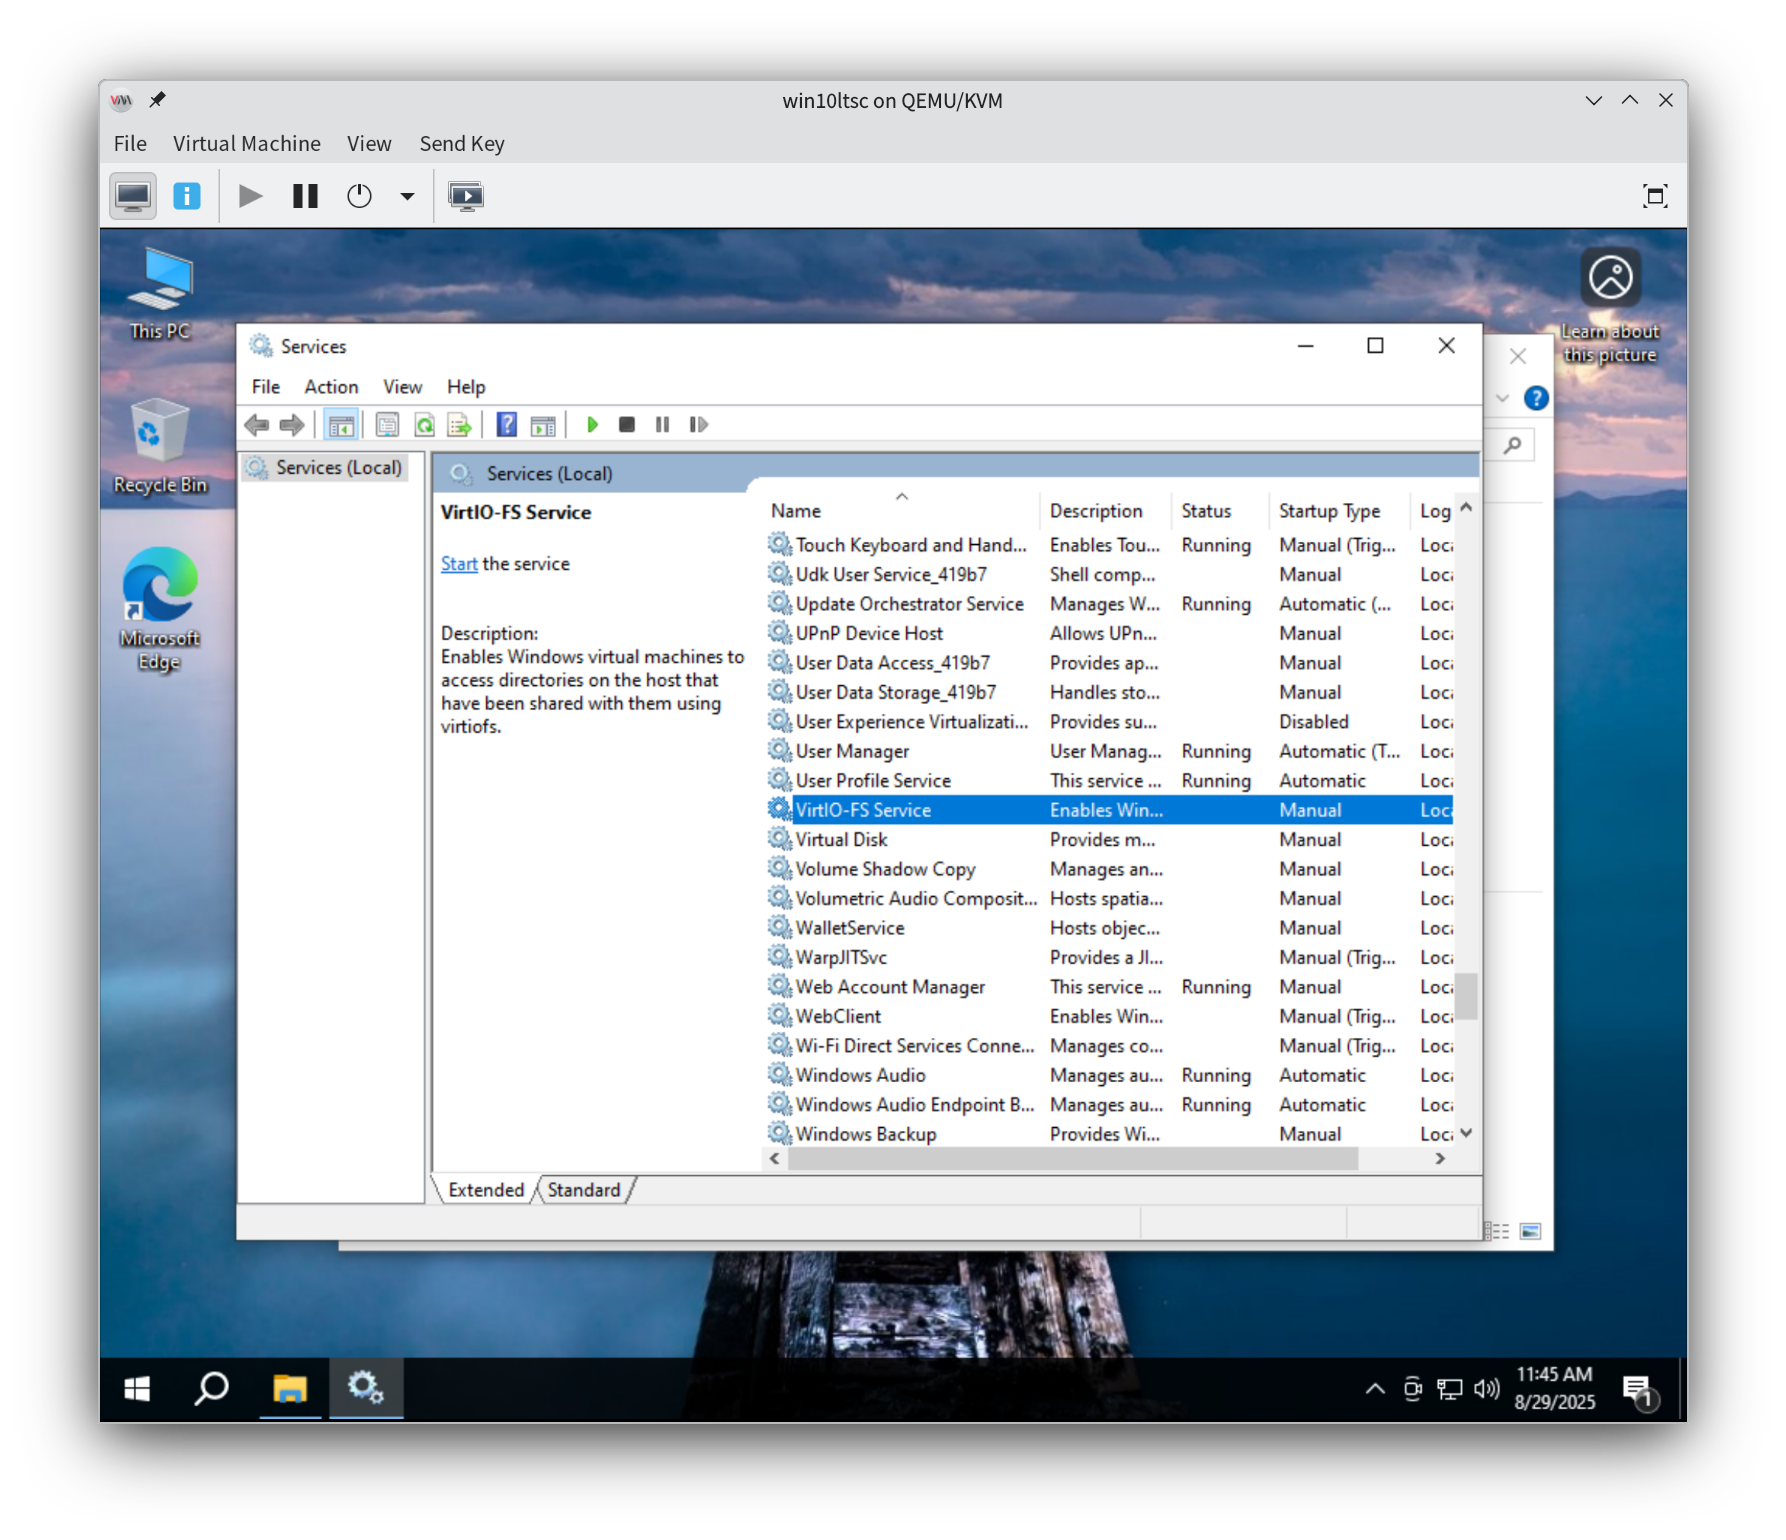This screenshot has height=1540, width=1786.
Task: Click the green Start Service toolbar icon
Action: point(592,425)
